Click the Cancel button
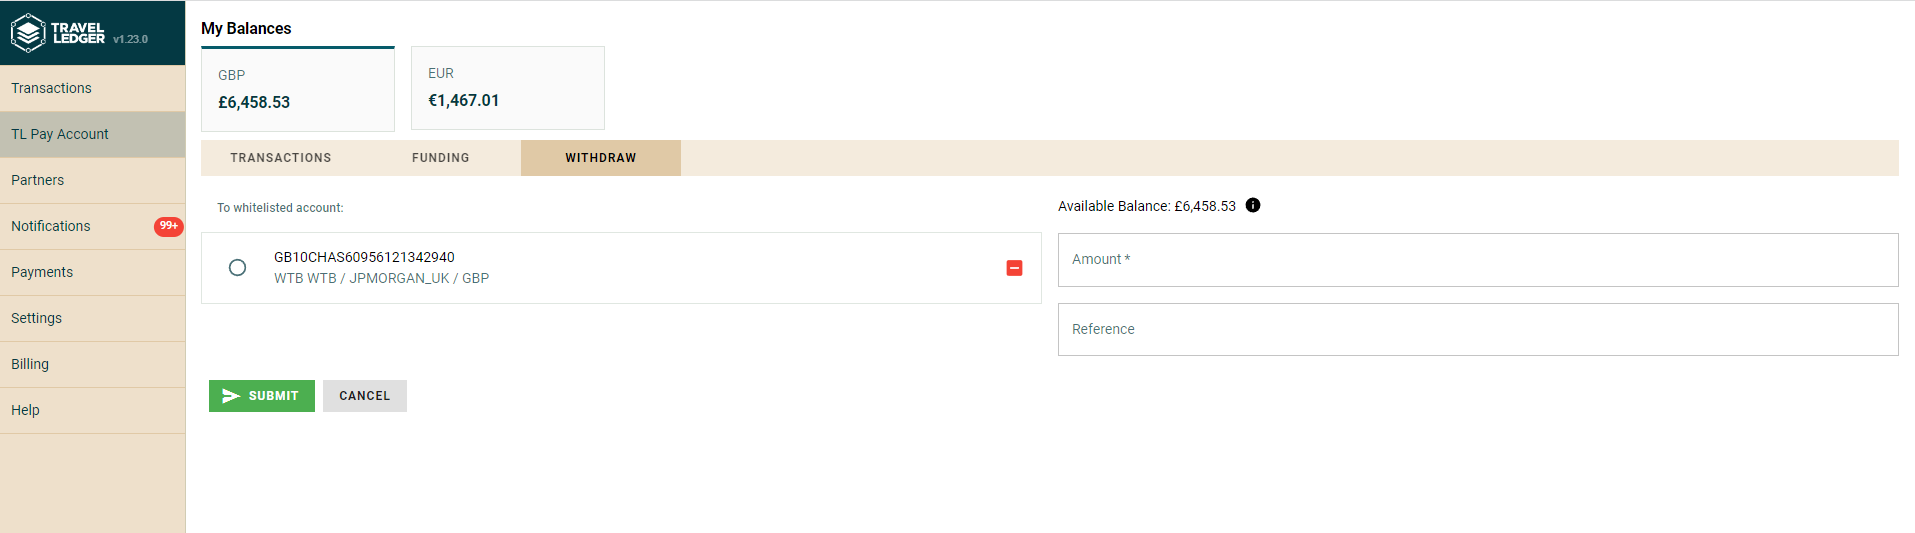The image size is (1915, 533). [364, 396]
